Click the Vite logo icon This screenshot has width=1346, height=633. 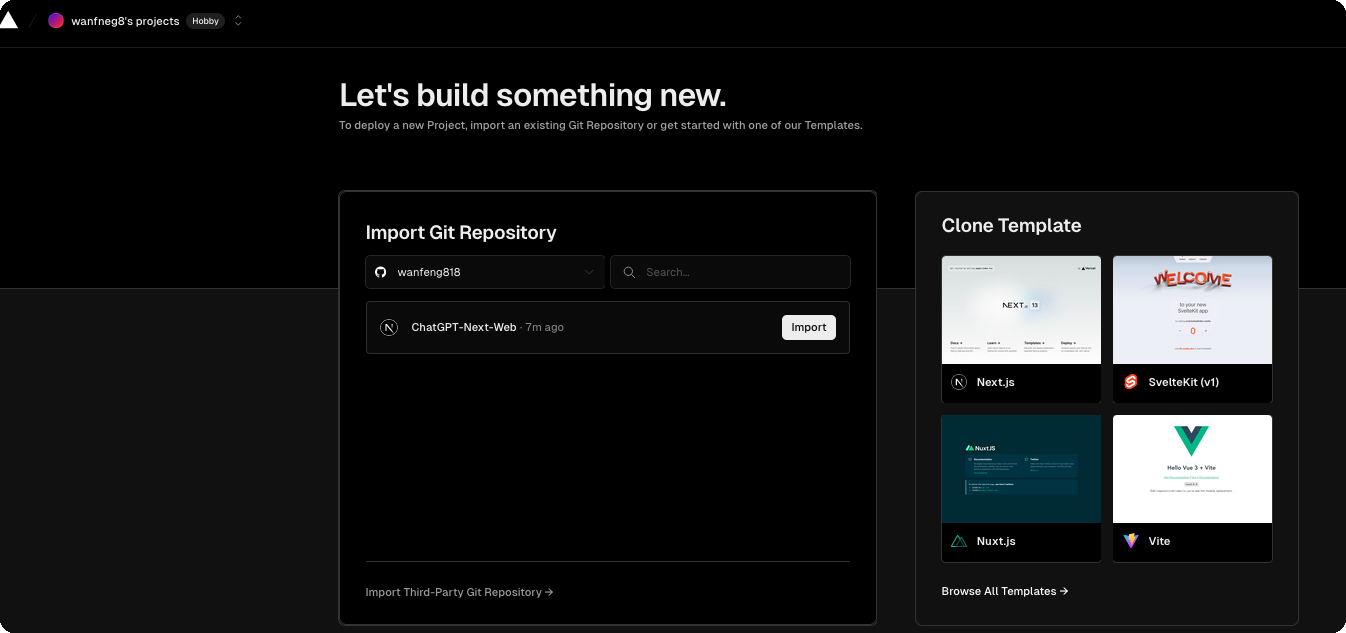(1131, 541)
